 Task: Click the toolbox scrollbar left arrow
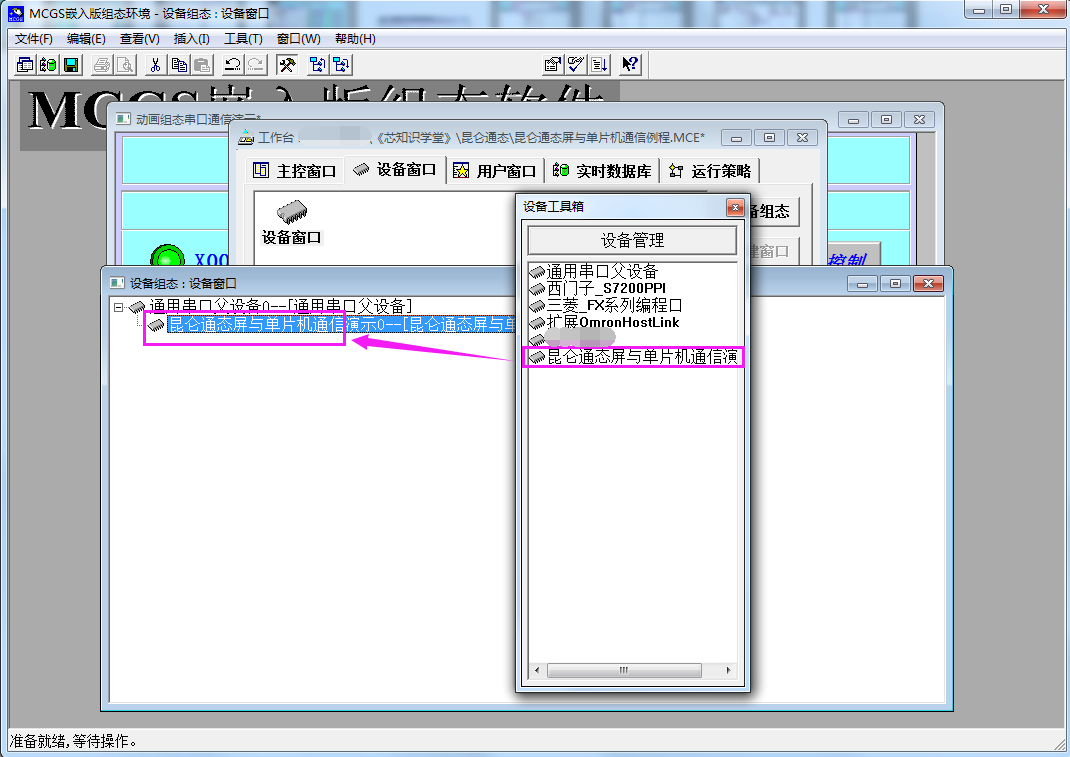coord(537,670)
